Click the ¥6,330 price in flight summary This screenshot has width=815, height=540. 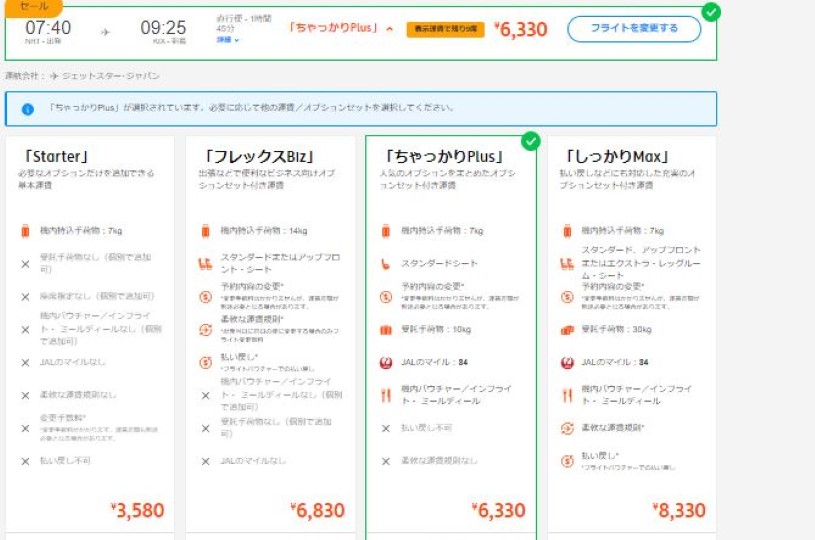point(520,29)
